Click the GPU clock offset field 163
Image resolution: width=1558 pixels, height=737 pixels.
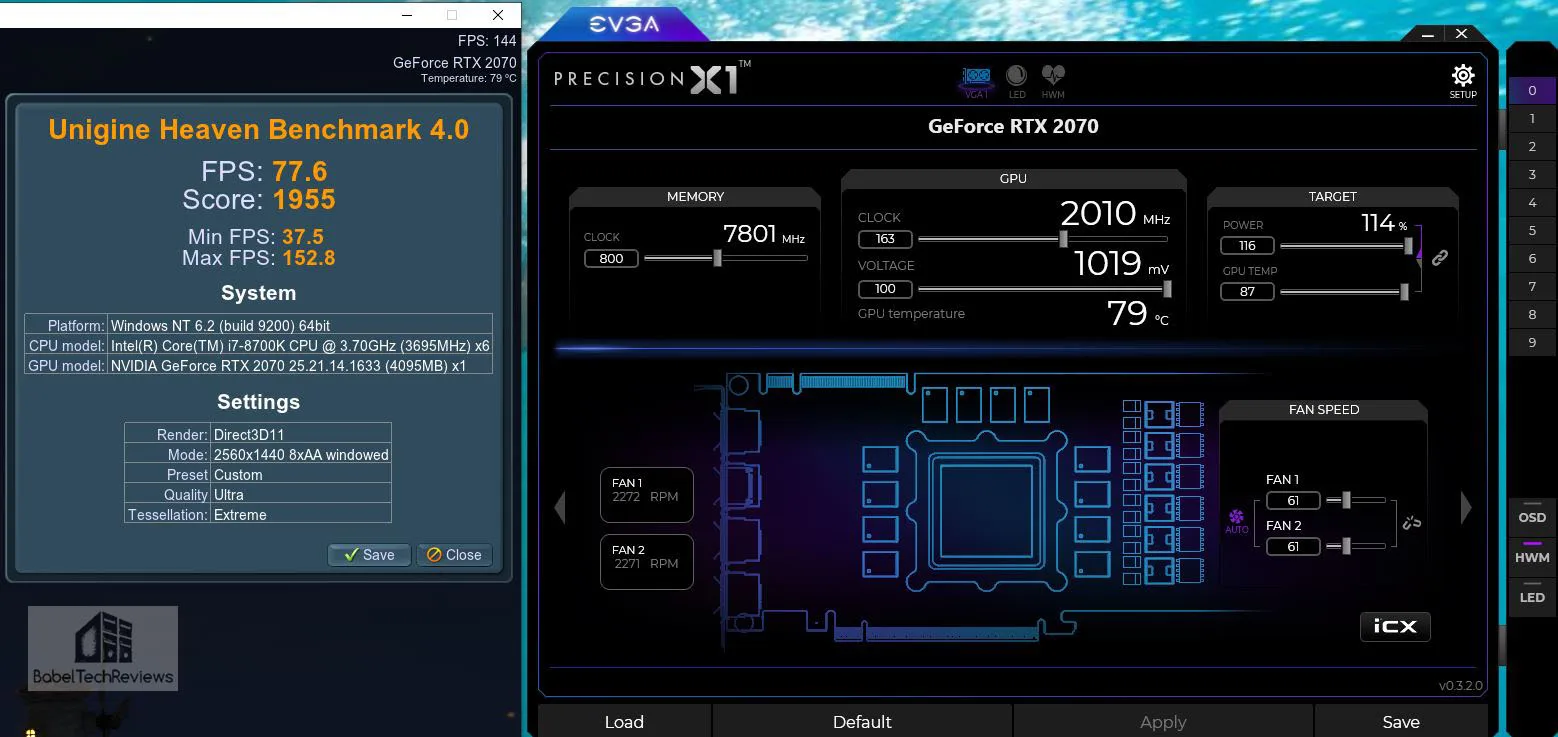point(885,239)
